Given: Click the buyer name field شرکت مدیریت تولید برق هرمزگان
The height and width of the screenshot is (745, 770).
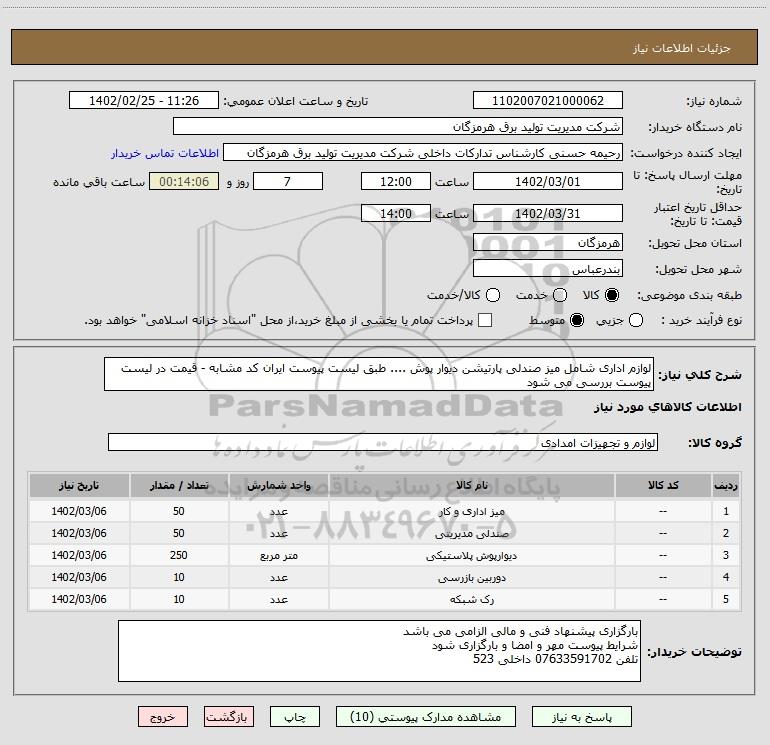Looking at the screenshot, I should pos(398,127).
